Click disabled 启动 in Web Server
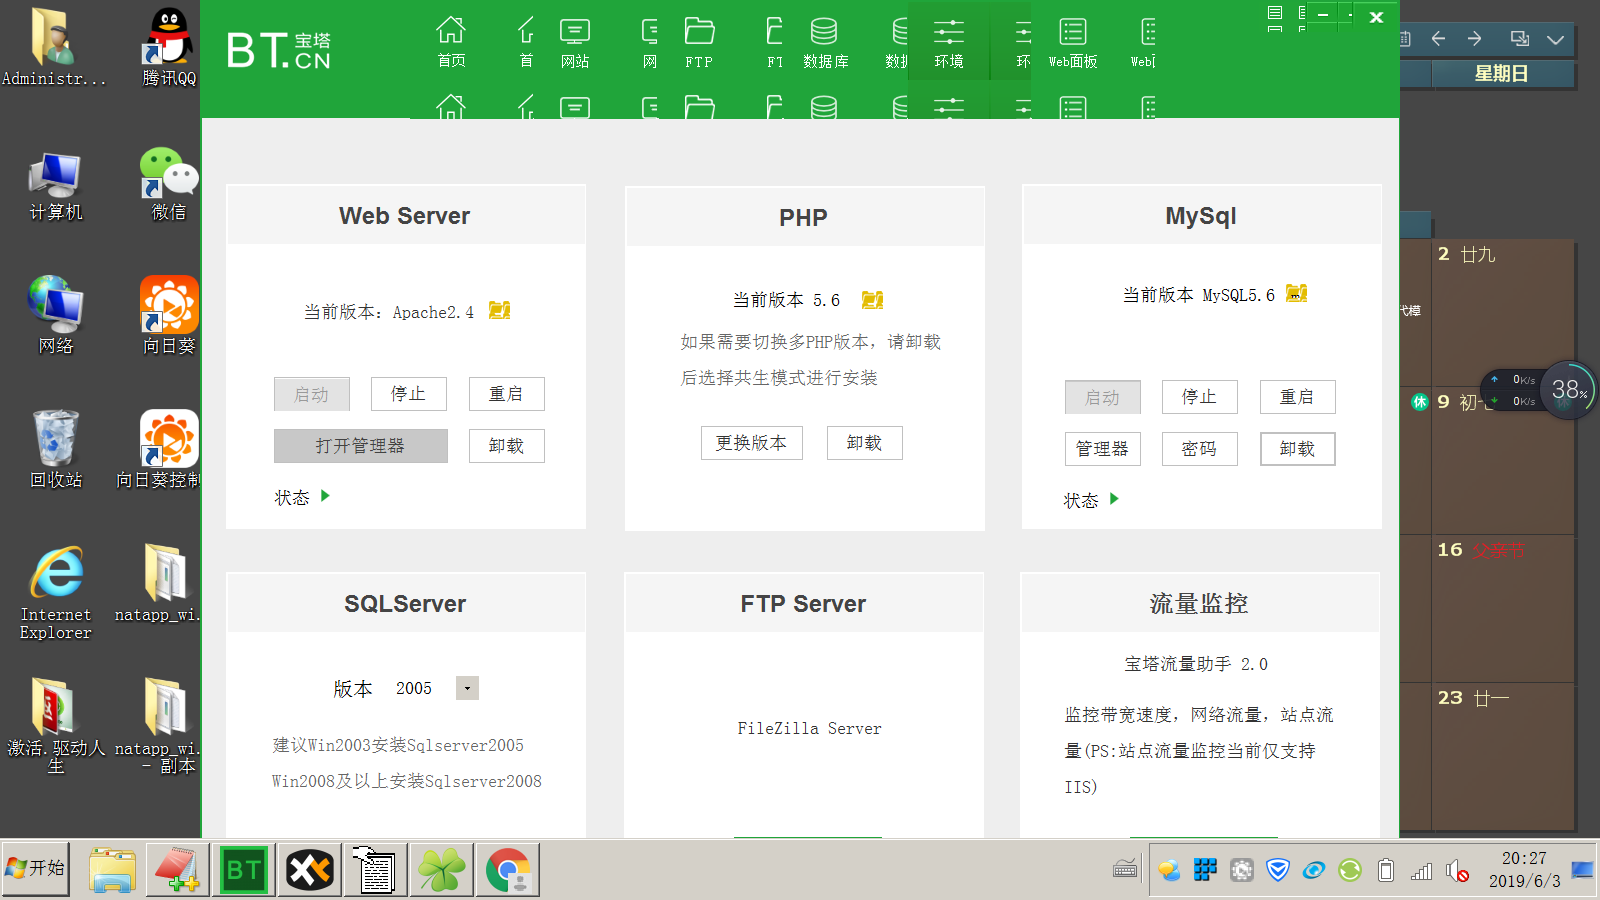The height and width of the screenshot is (900, 1600). click(x=311, y=394)
